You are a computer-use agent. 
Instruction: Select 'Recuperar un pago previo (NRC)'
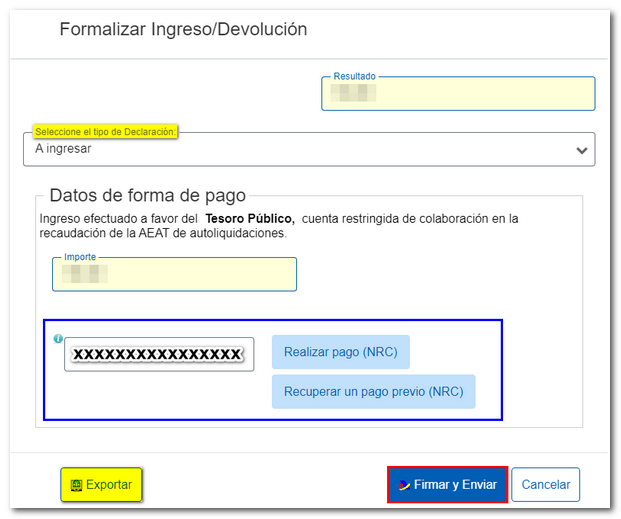point(373,392)
